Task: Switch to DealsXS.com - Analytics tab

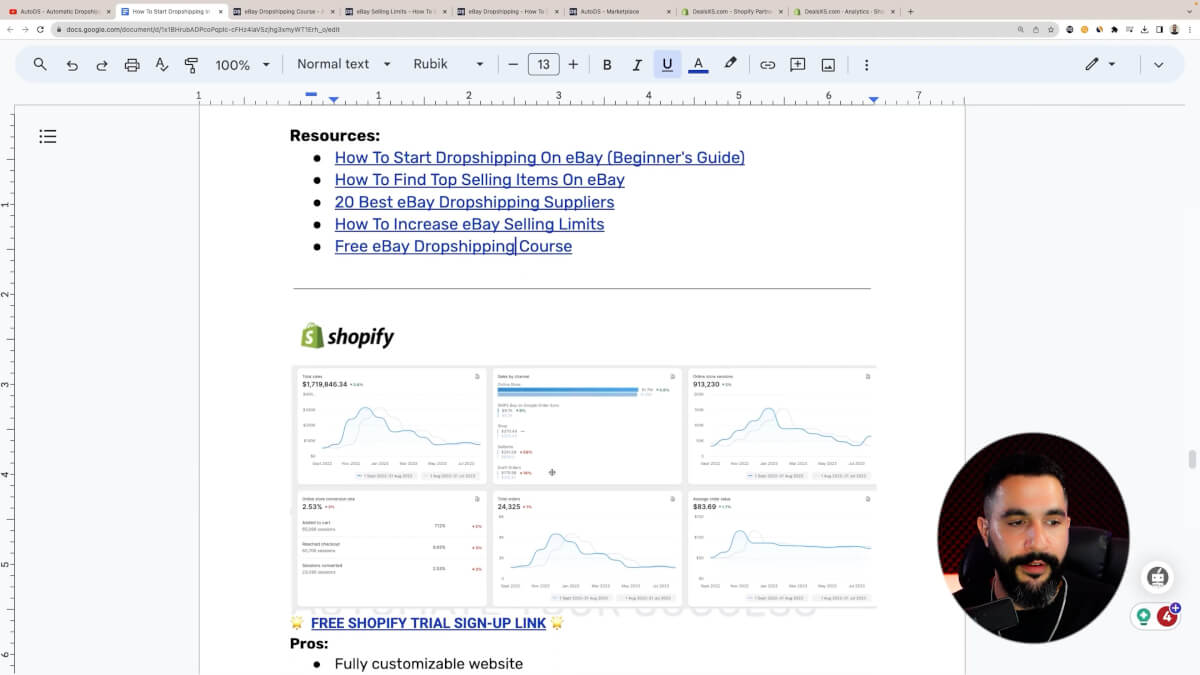Action: (x=844, y=11)
